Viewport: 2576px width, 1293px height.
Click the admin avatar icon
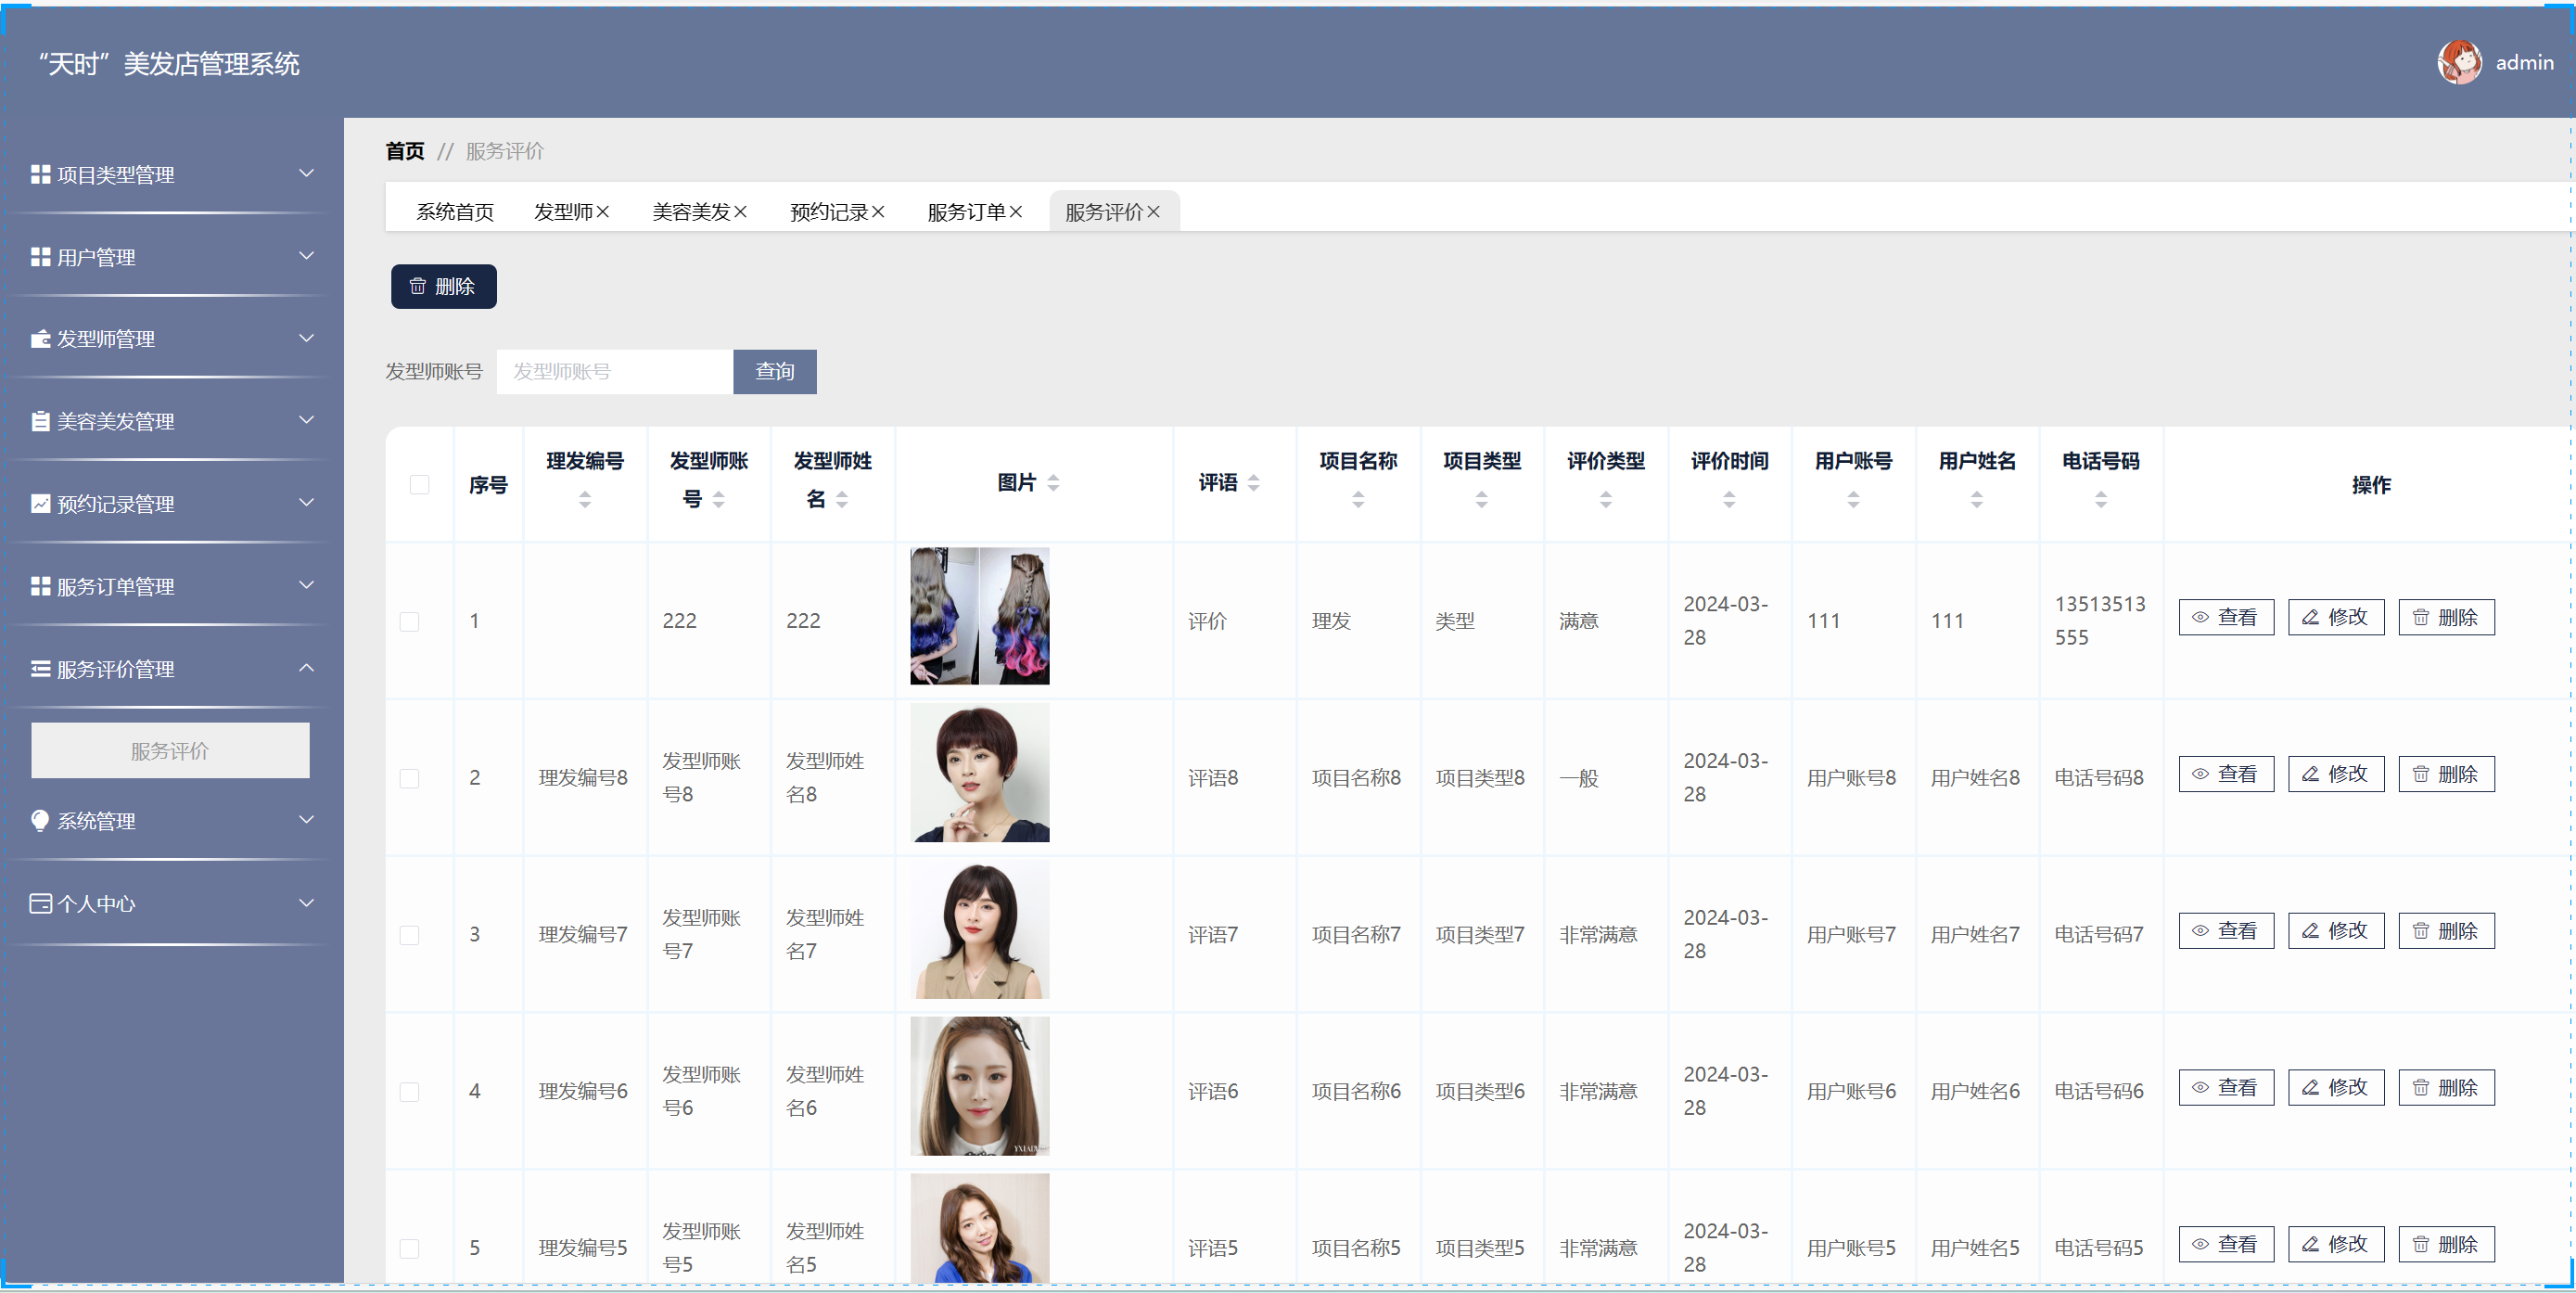(x=2458, y=63)
